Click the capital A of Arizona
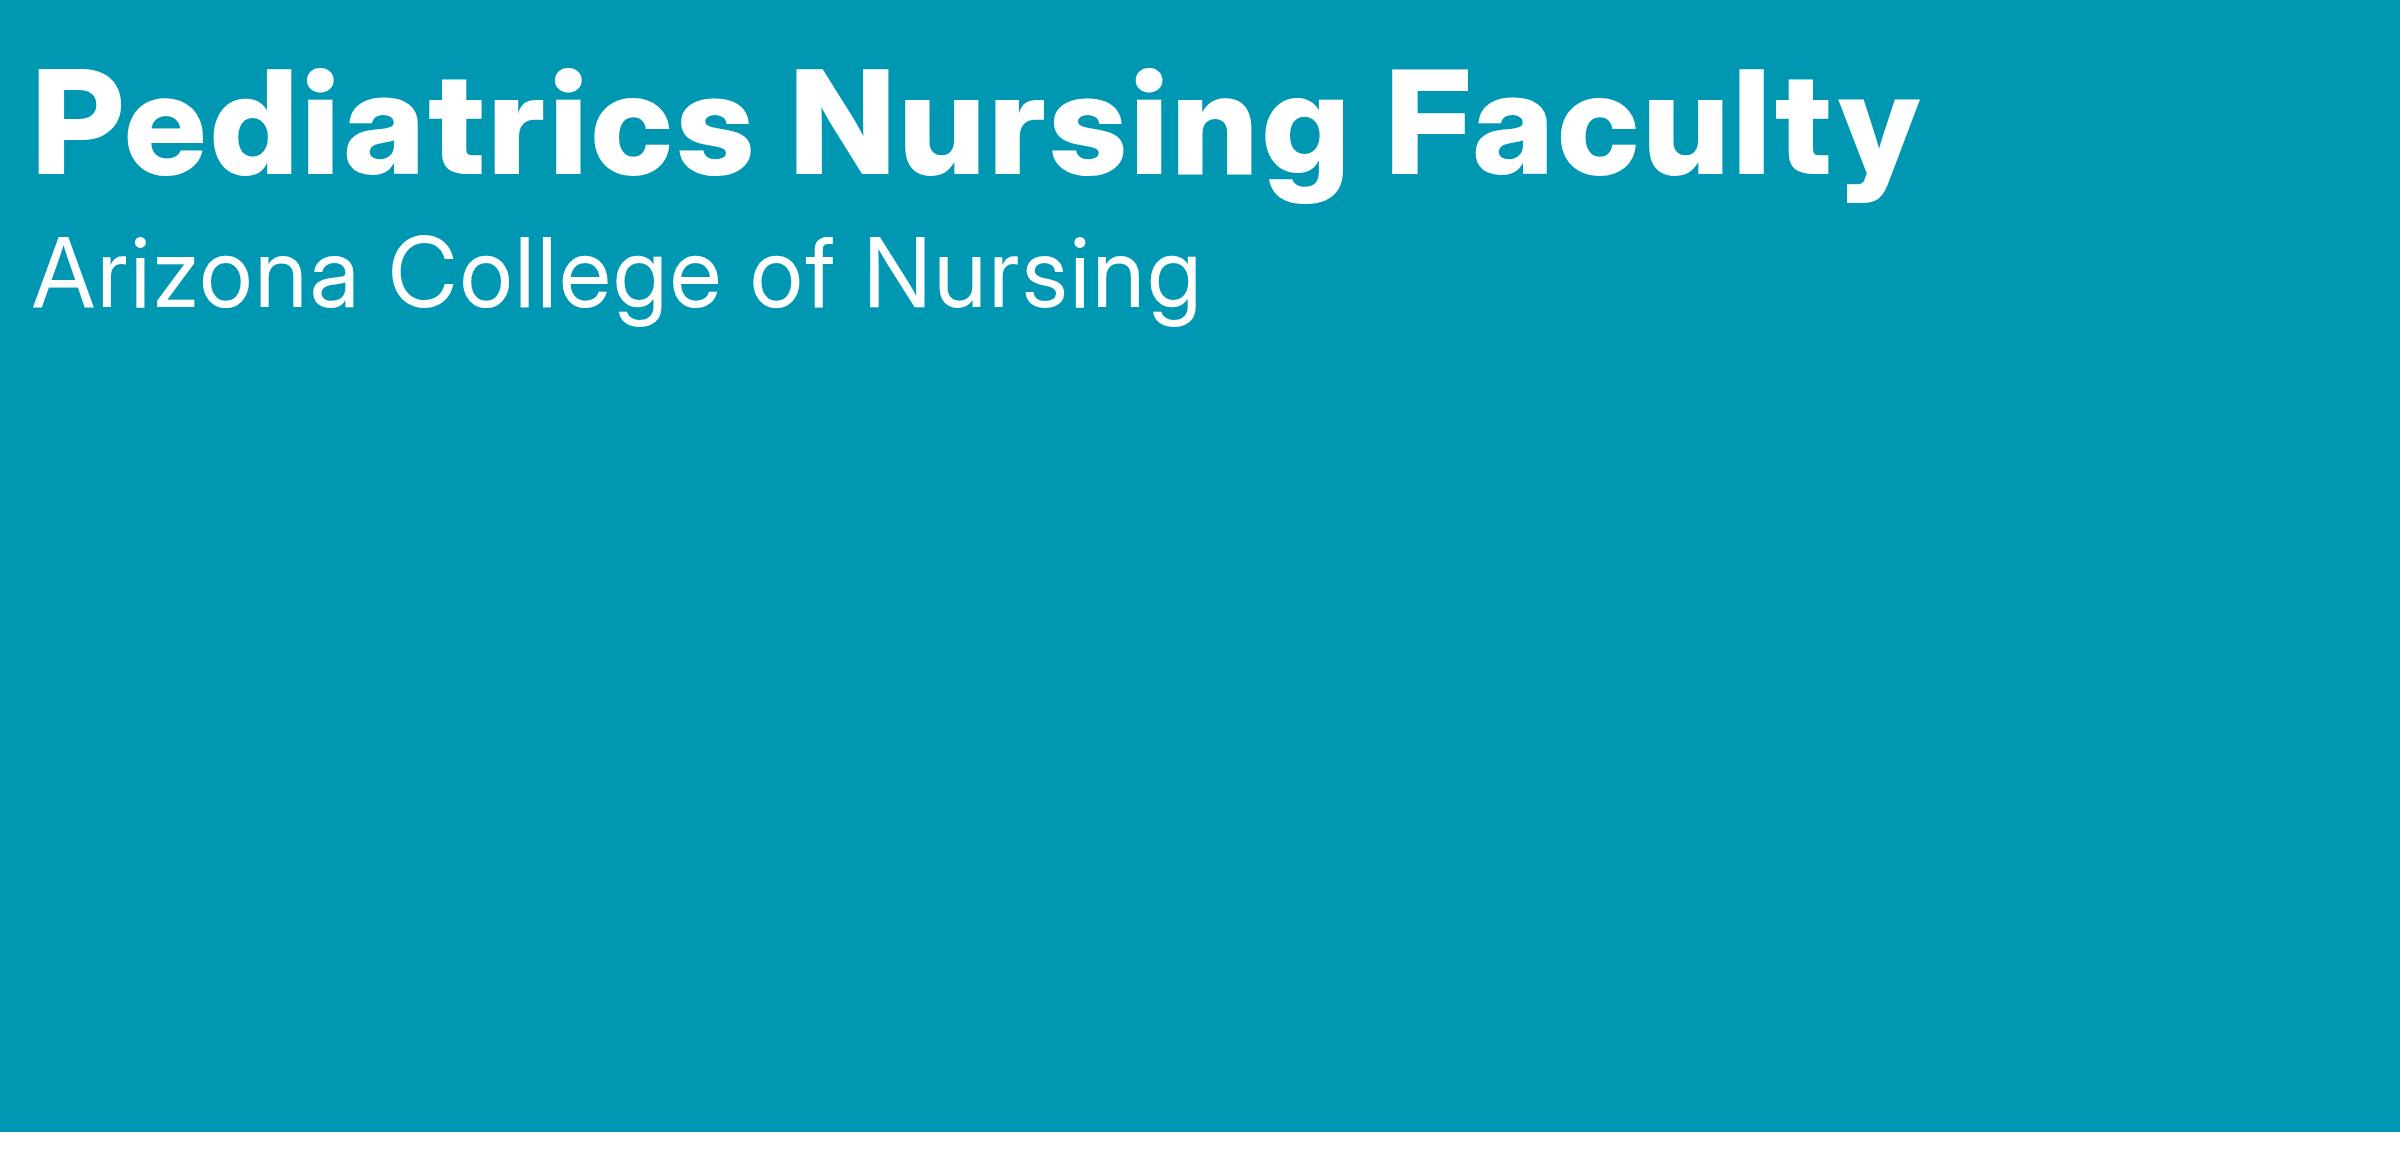This screenshot has width=2400, height=1173. [x=62, y=275]
